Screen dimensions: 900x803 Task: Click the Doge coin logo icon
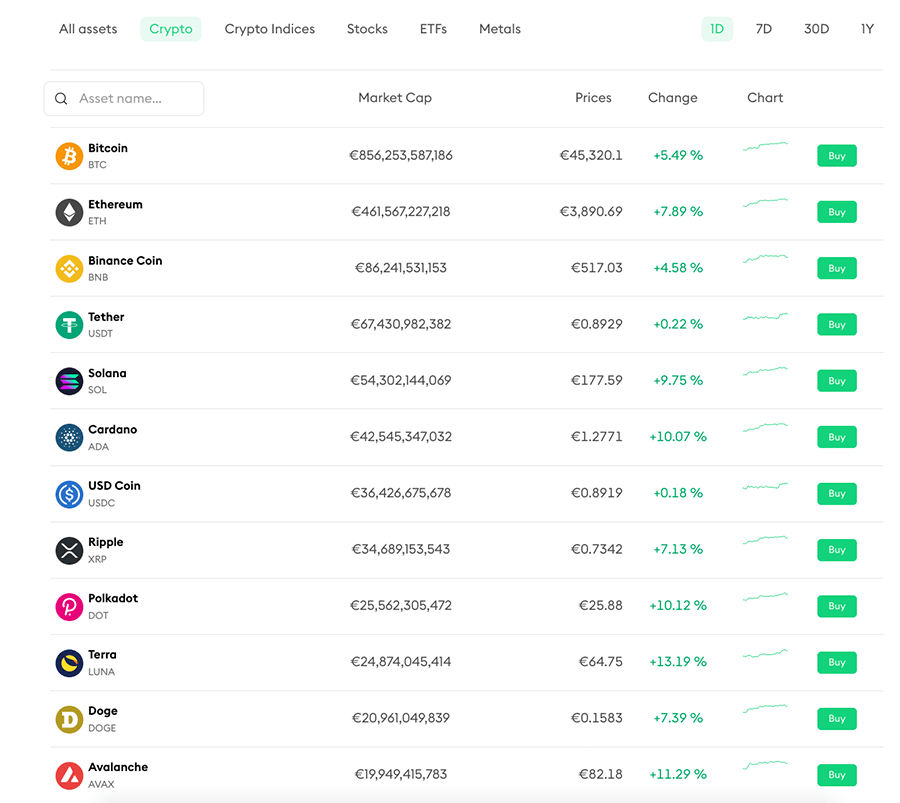(x=69, y=719)
